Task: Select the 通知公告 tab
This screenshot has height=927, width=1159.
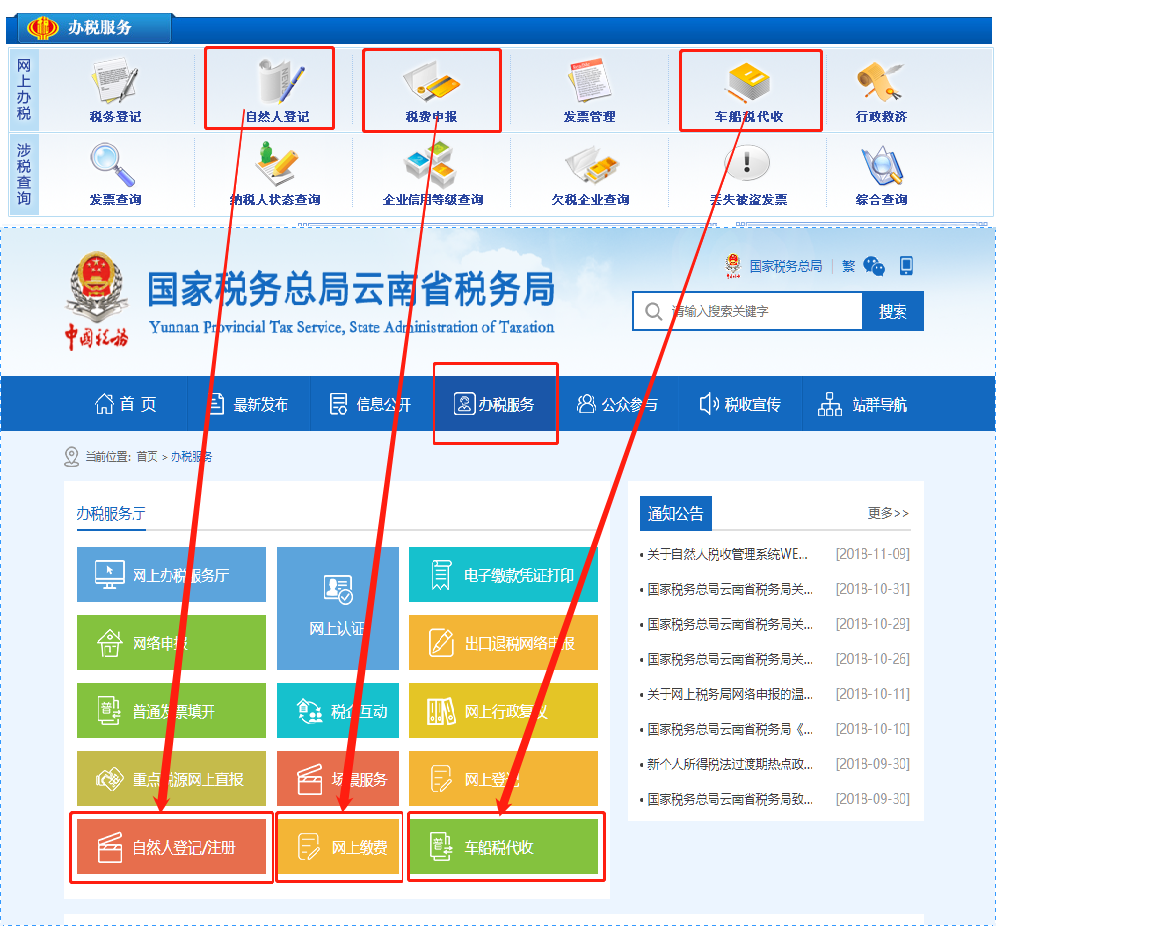Action: point(676,513)
